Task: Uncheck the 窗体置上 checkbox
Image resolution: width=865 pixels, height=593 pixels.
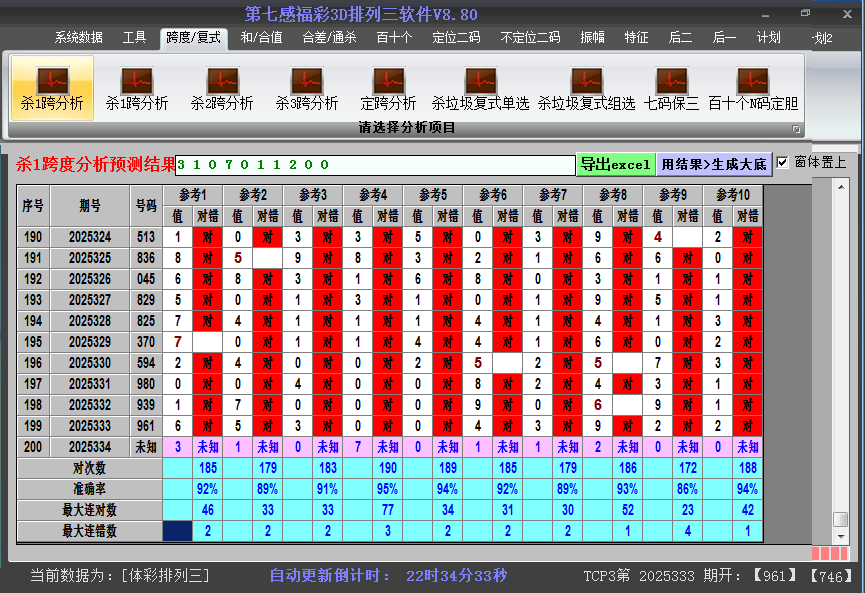Action: [x=783, y=162]
